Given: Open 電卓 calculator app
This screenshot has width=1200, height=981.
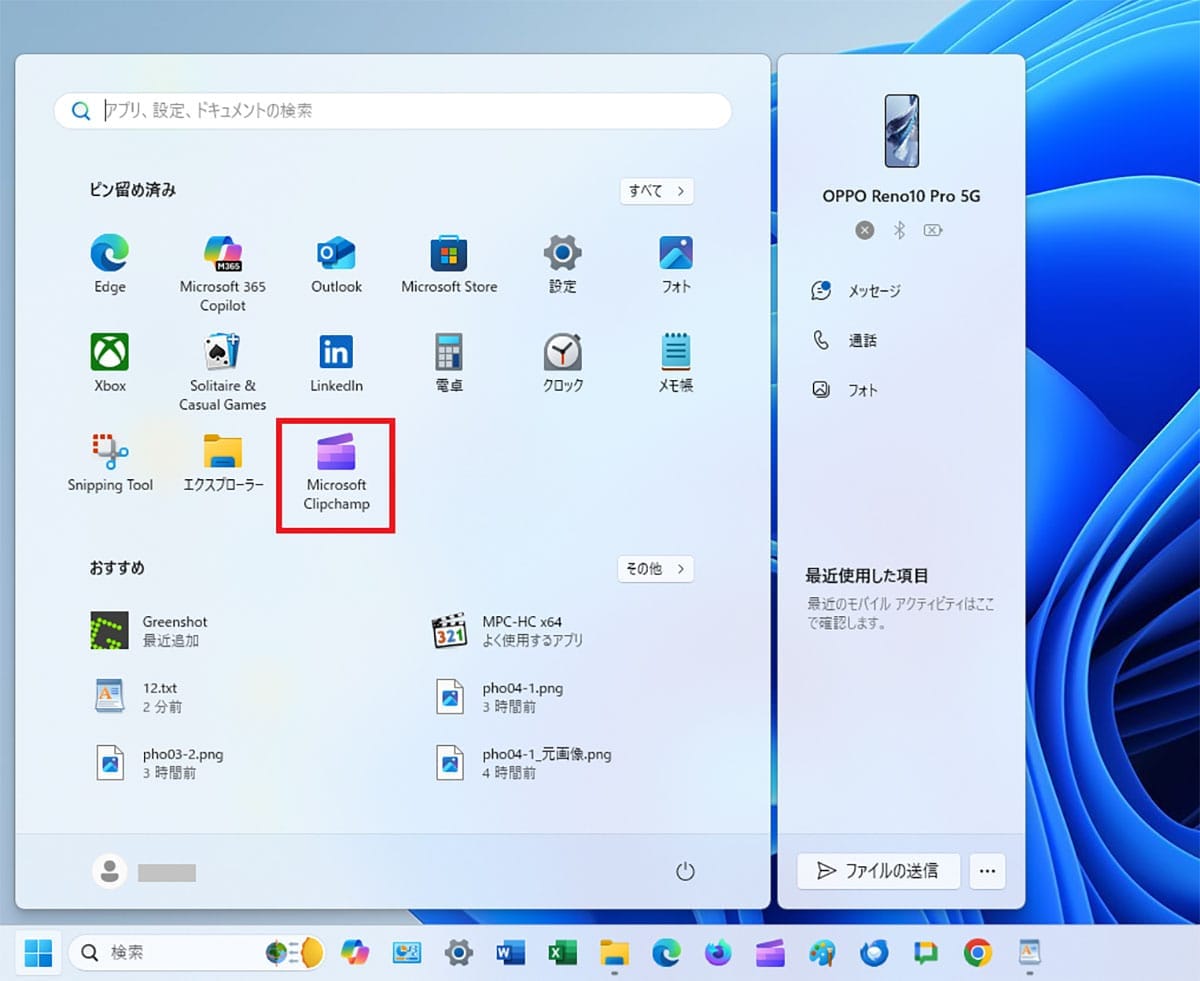Looking at the screenshot, I should 449,364.
